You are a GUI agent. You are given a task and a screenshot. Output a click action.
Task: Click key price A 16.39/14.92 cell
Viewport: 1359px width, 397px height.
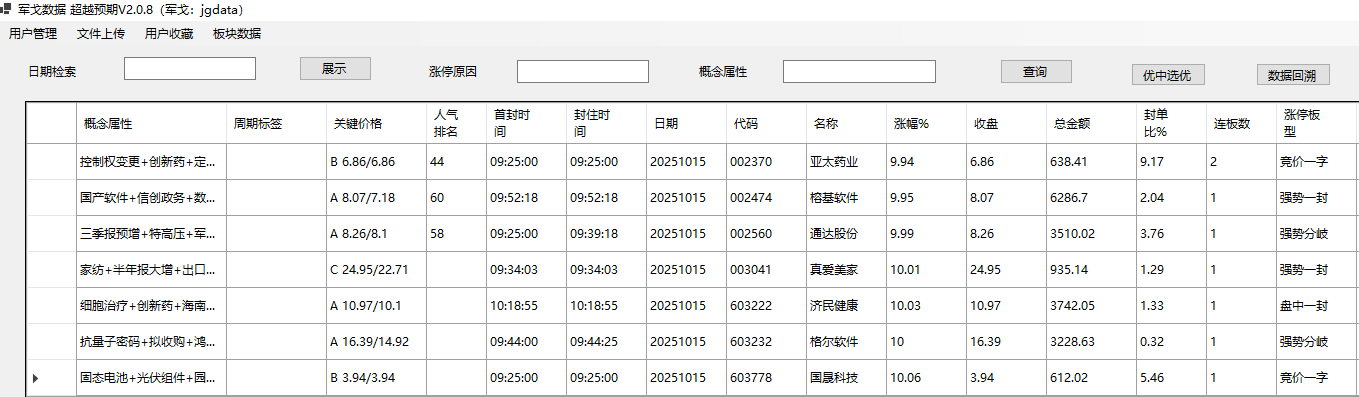[x=377, y=342]
